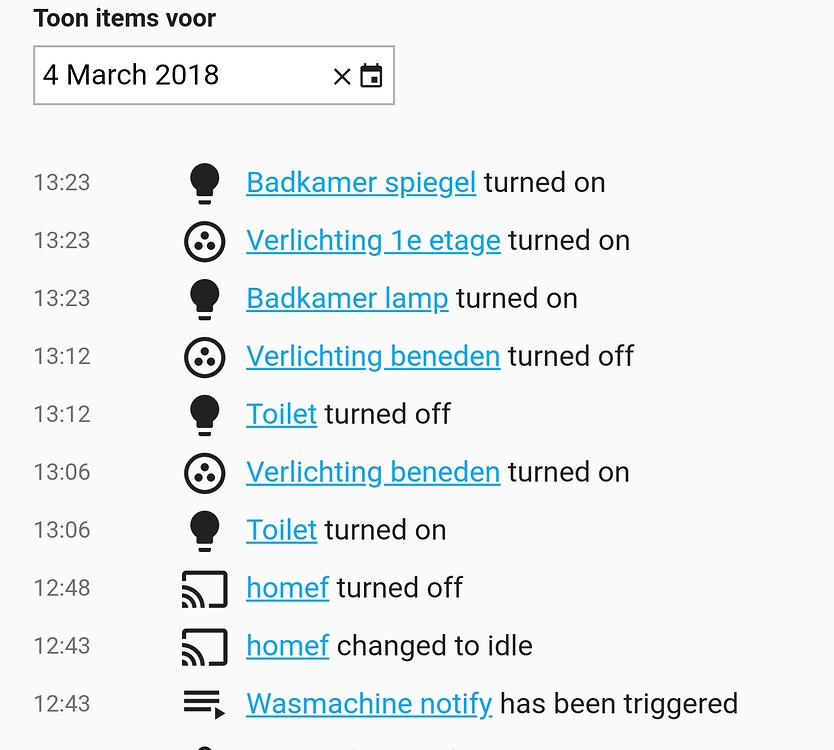The image size is (834, 750).
Task: Open the Wasmachine notify link
Action: tap(369, 704)
